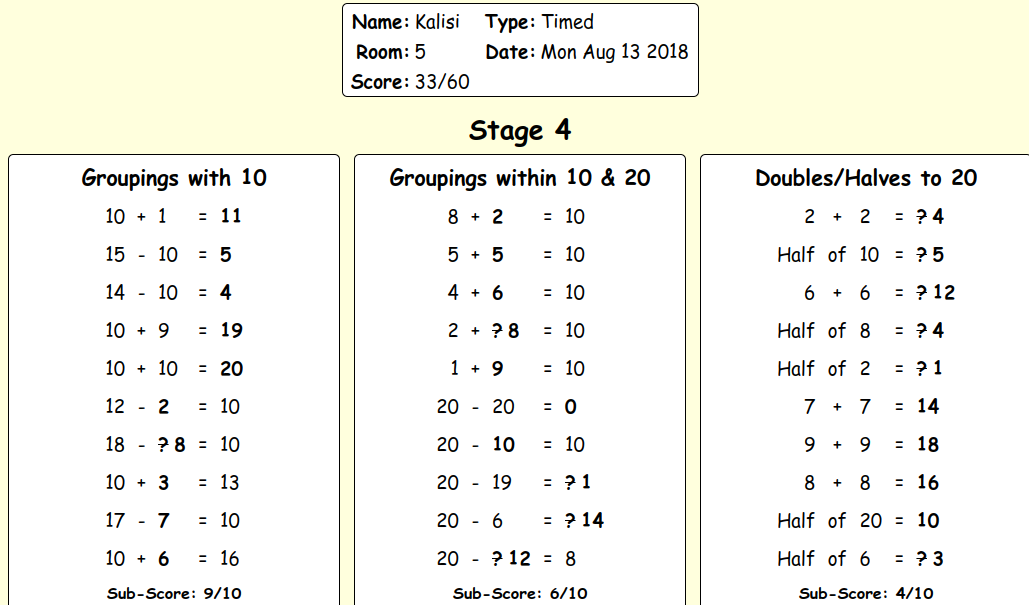The width and height of the screenshot is (1029, 605).
Task: Click the question mark in the 6 + 6 row
Action: [x=922, y=293]
